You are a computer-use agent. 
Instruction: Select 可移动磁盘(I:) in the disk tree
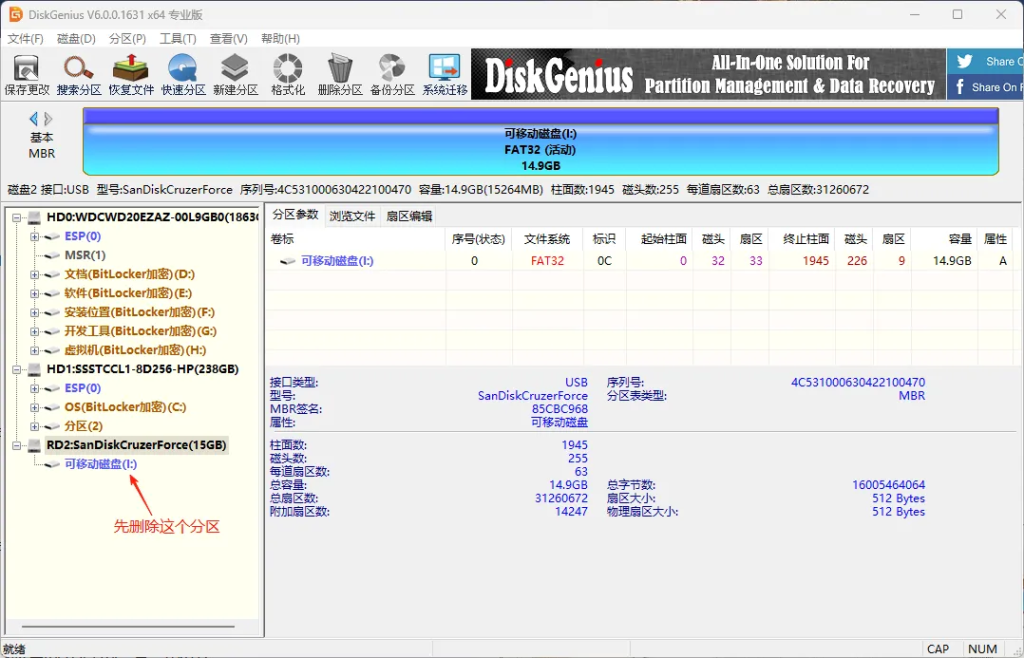[x=100, y=464]
